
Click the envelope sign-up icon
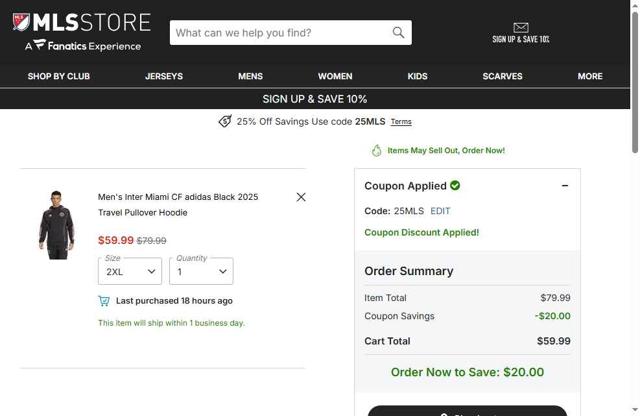[x=521, y=27]
